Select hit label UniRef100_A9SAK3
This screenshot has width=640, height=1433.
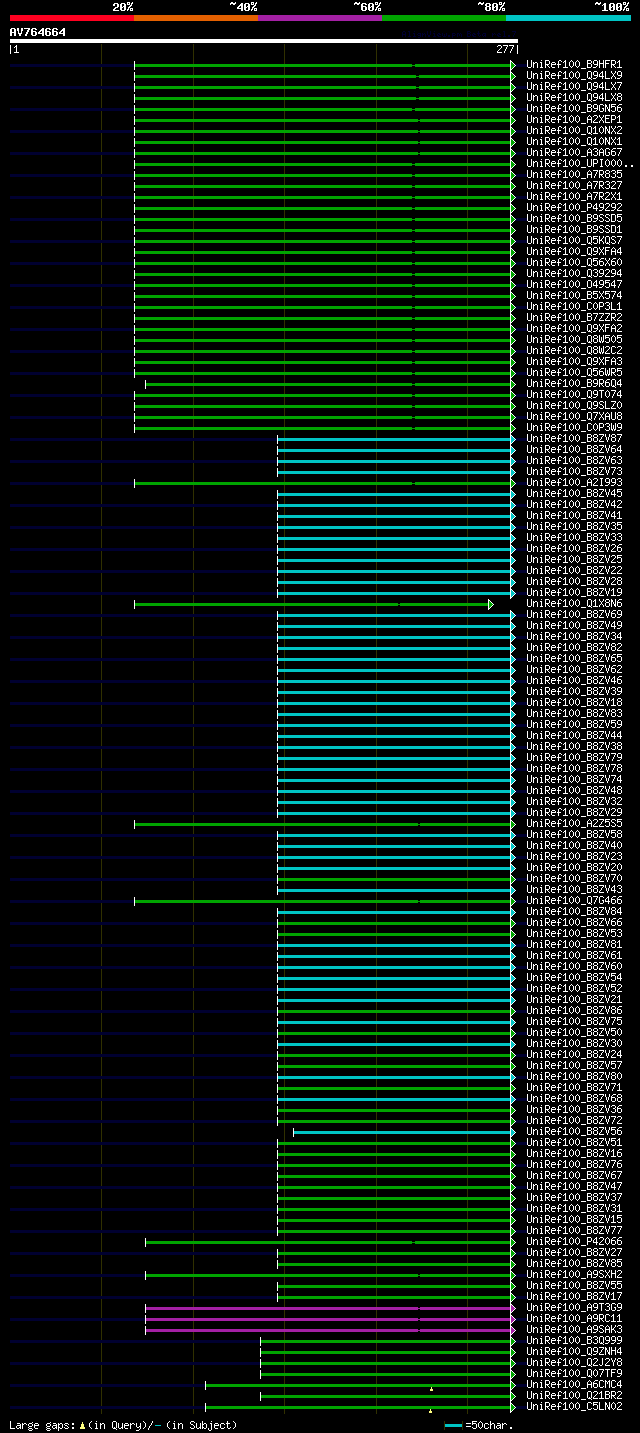point(574,1330)
